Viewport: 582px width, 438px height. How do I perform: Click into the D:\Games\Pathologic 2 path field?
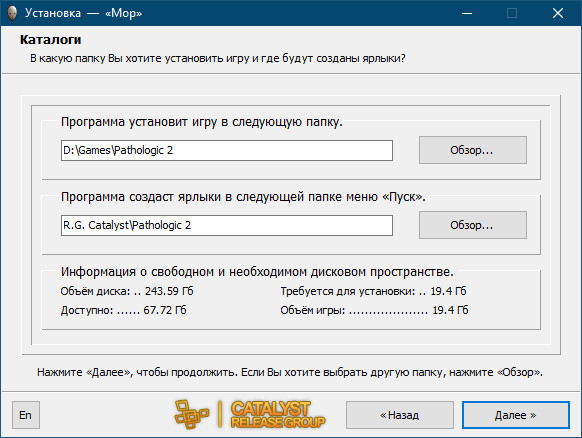tap(227, 150)
